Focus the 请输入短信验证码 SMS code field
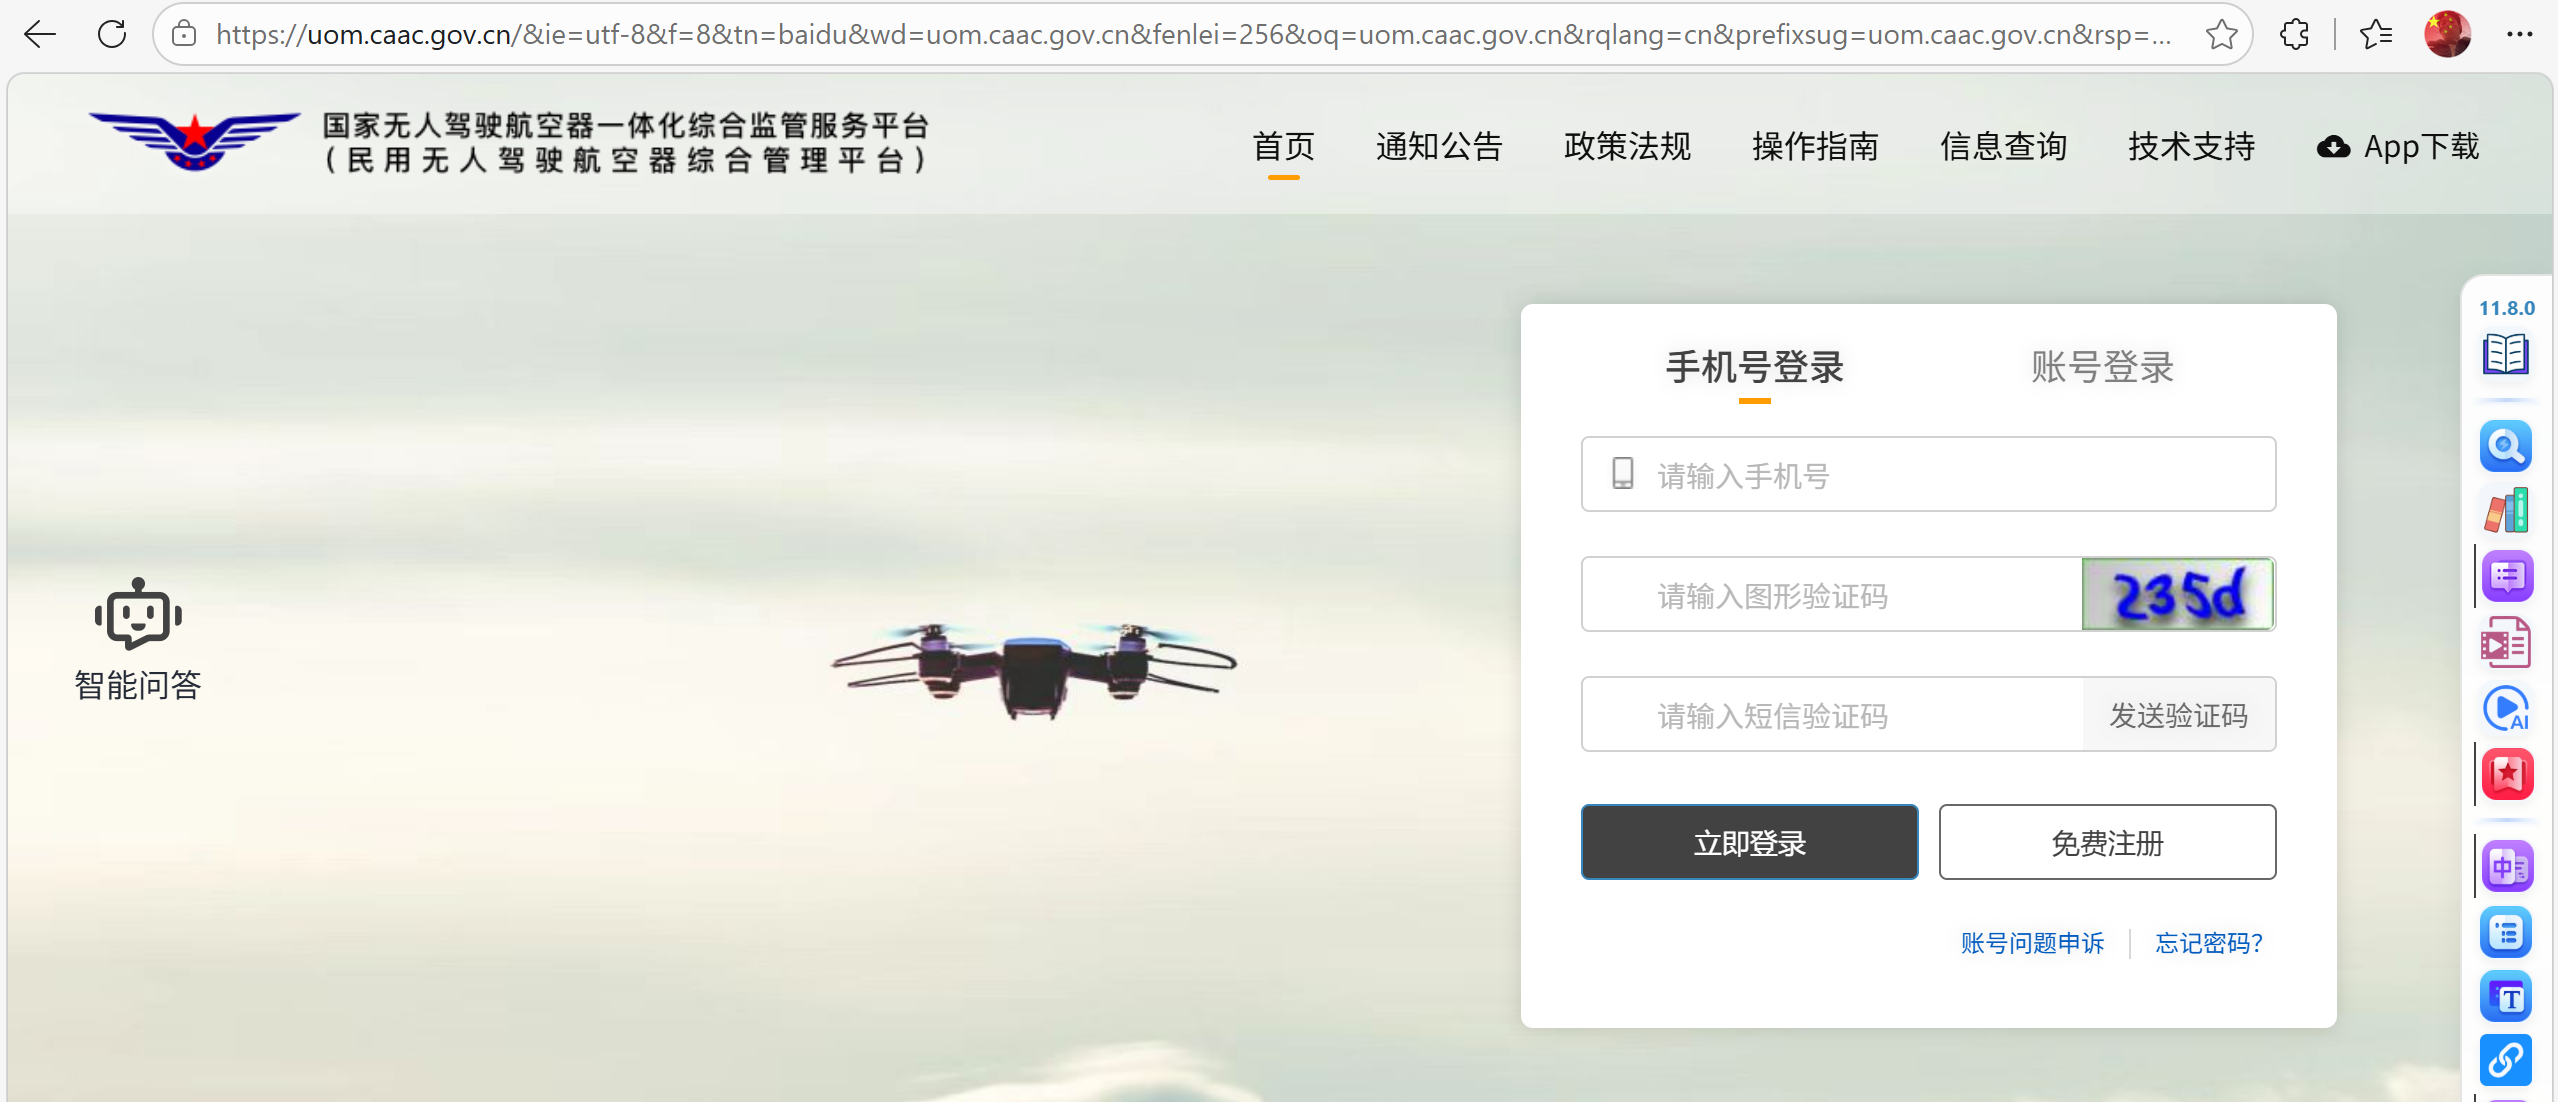Viewport: 2558px width, 1102px height. tap(1832, 714)
